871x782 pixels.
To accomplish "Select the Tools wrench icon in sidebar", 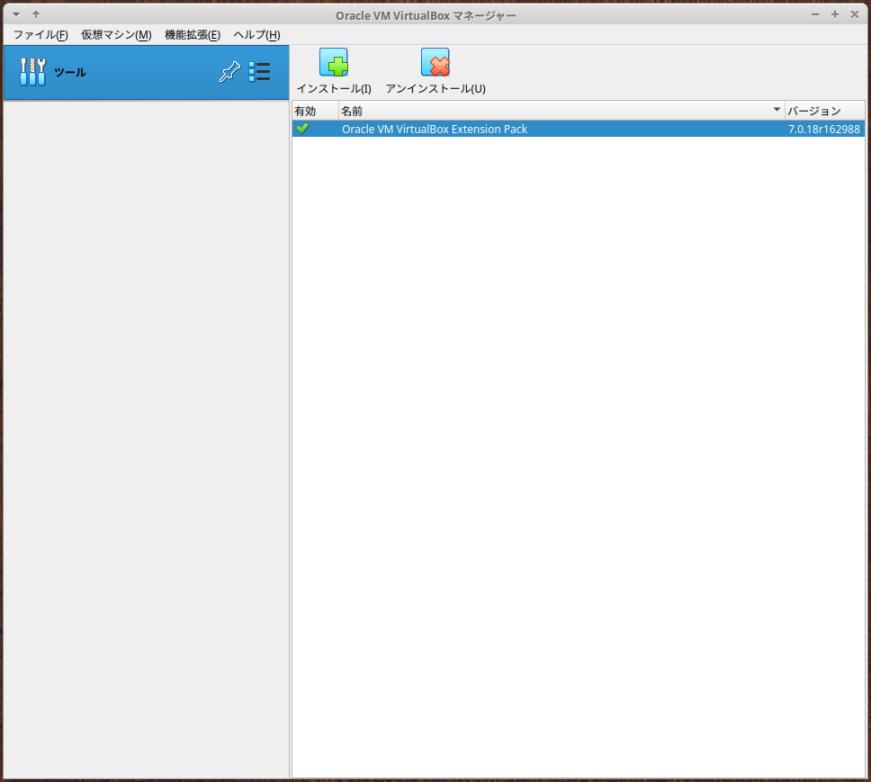I will click(x=33, y=72).
